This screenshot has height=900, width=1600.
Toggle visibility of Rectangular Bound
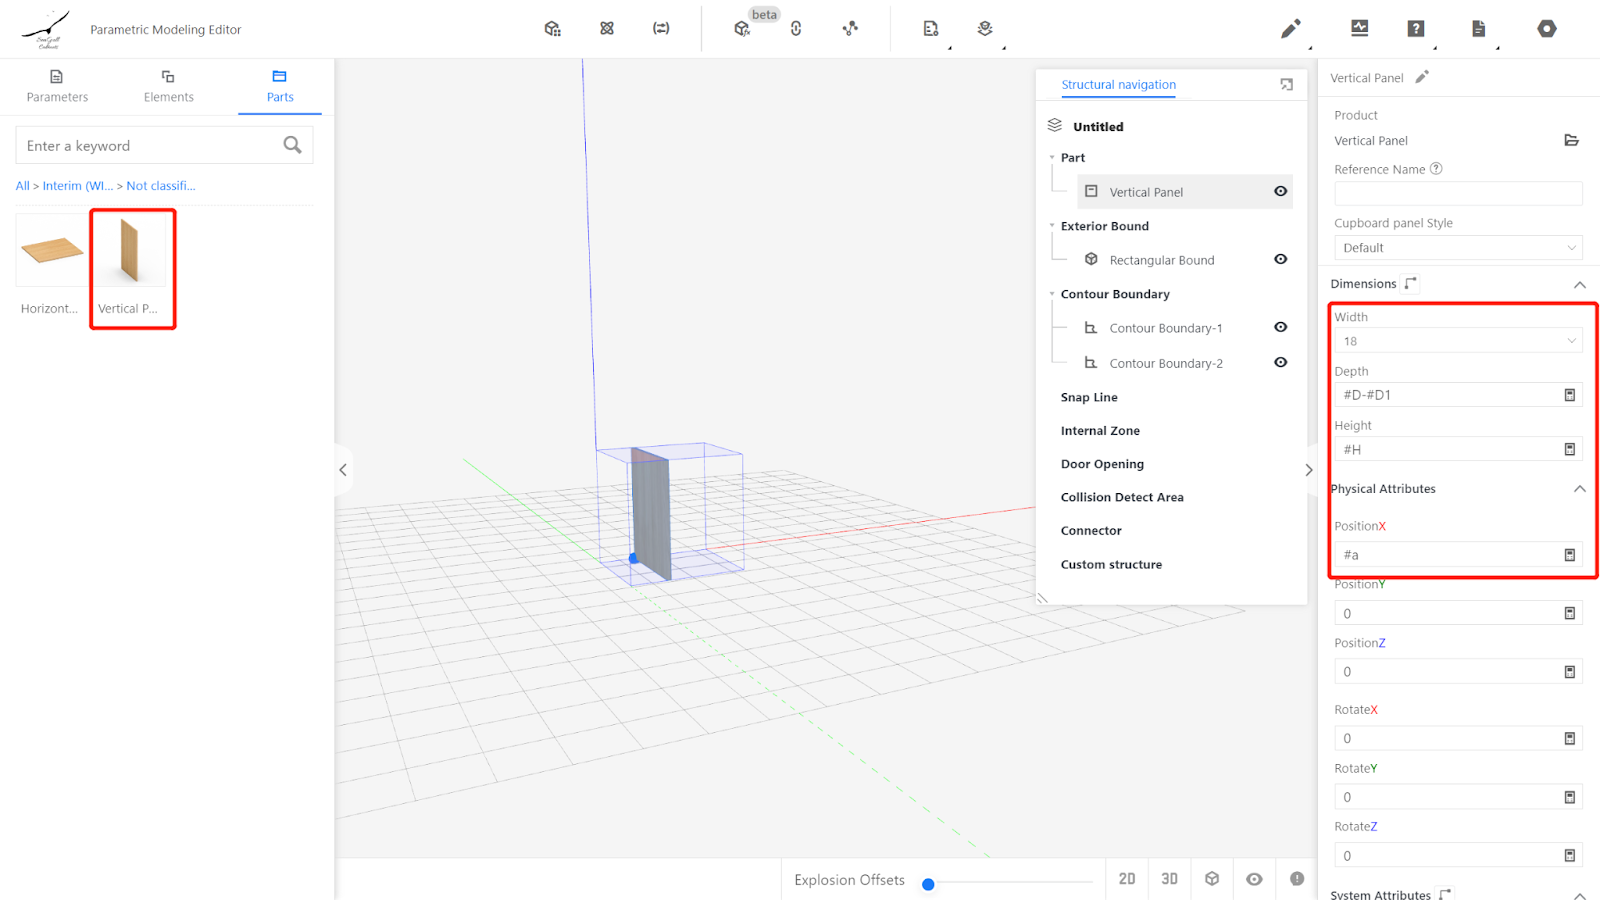coord(1280,259)
